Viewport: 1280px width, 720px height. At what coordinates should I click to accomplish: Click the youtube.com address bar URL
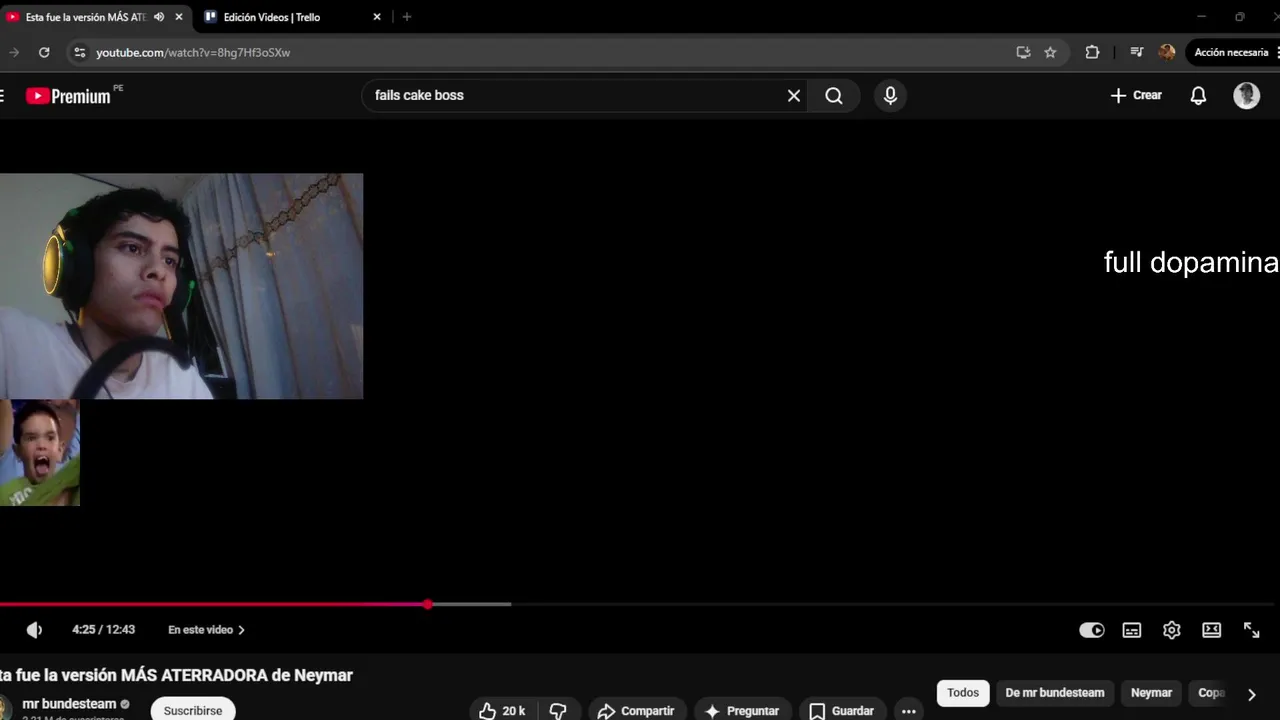point(193,52)
